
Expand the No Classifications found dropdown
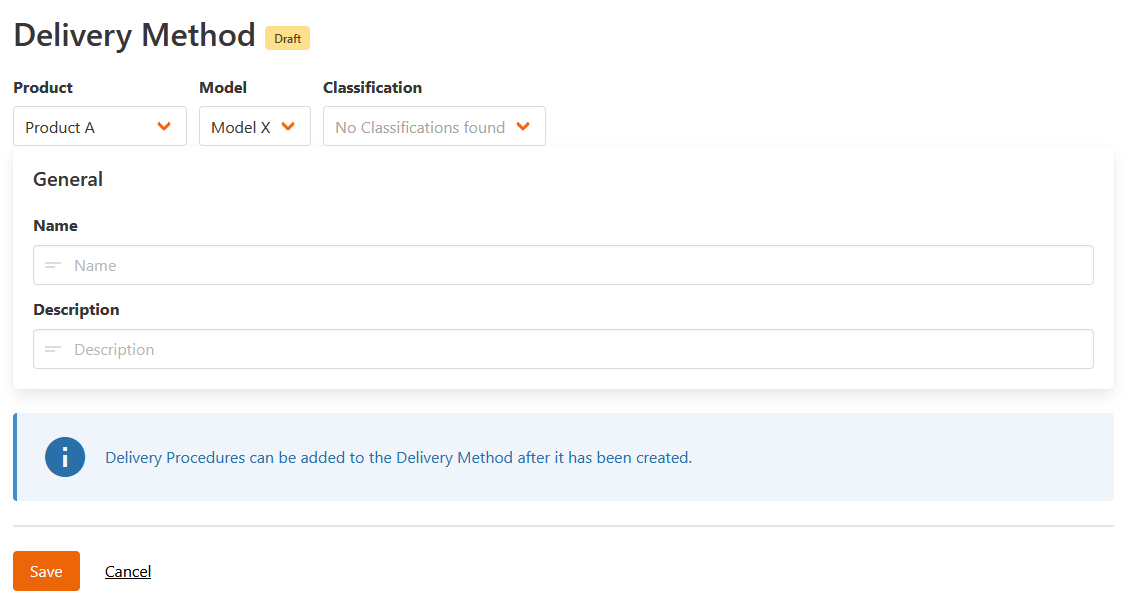[x=434, y=126]
